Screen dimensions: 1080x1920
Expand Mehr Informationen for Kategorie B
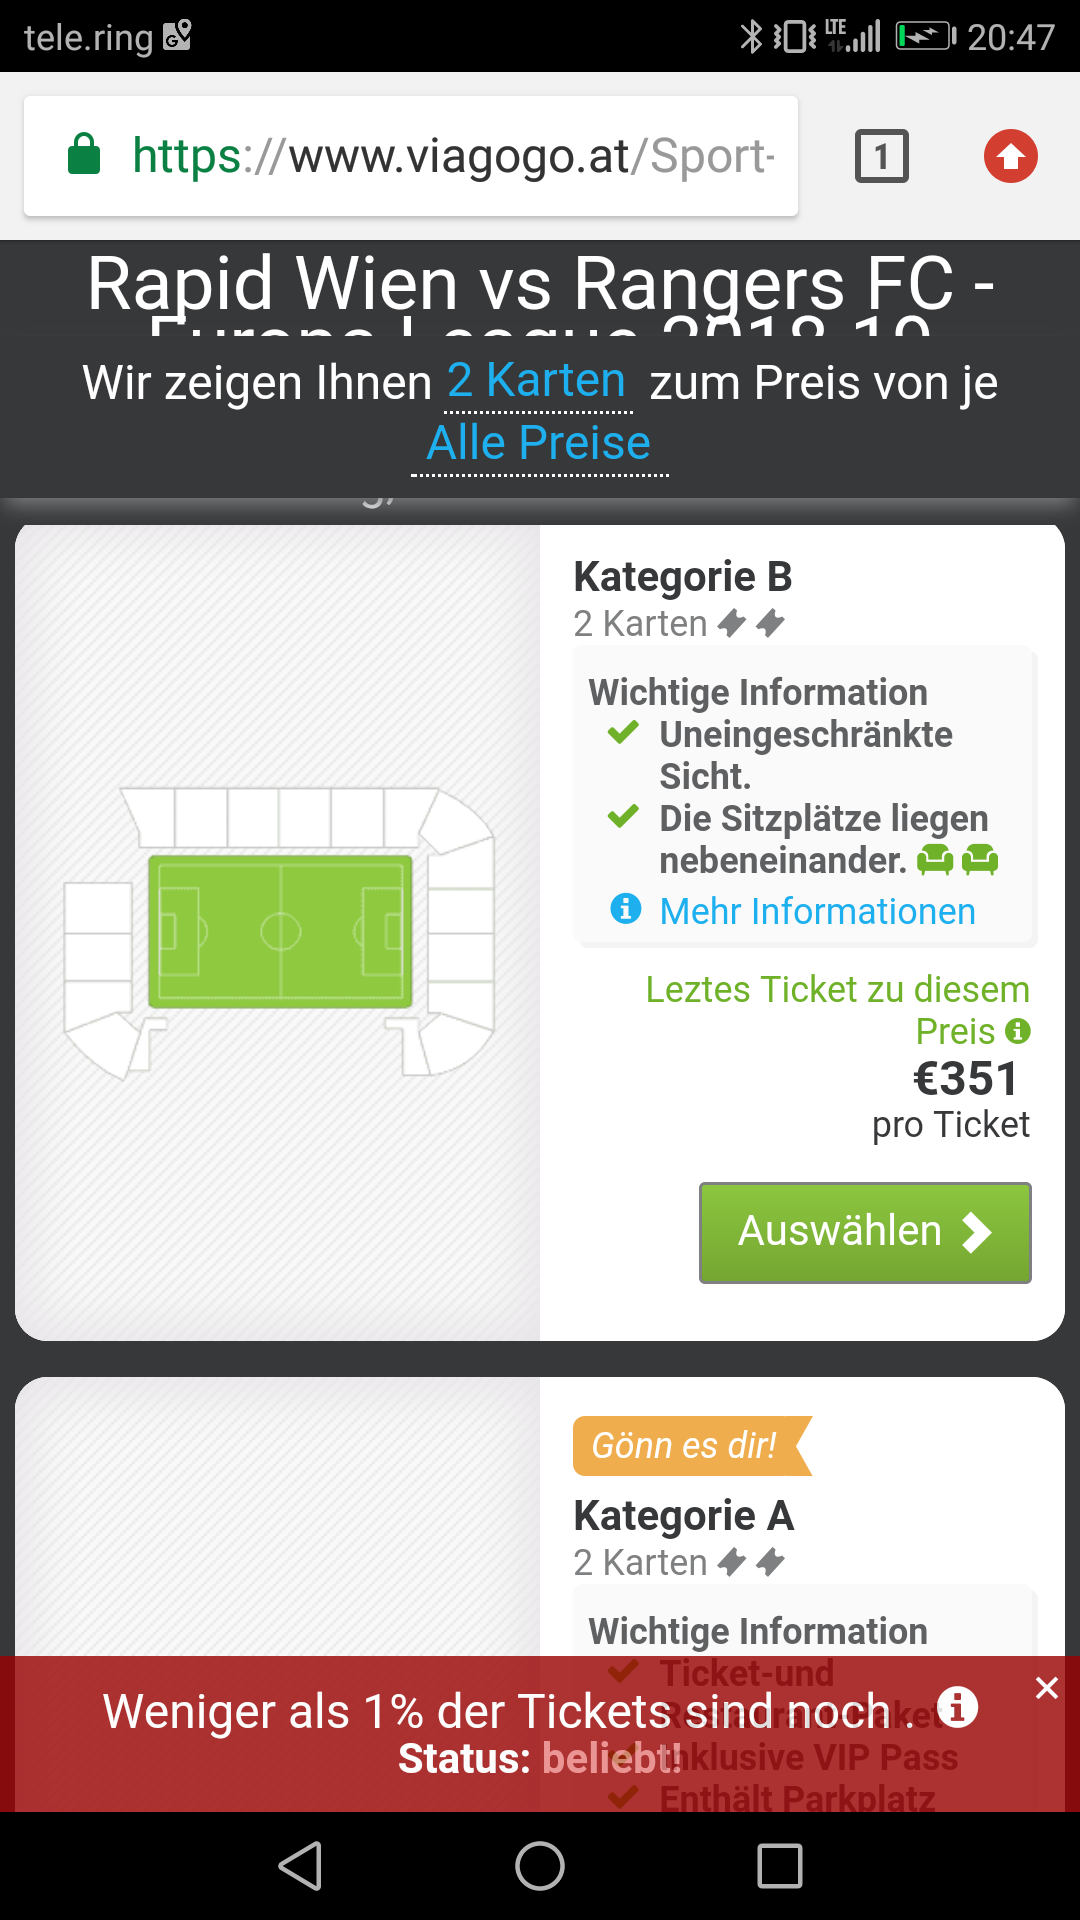[x=816, y=911]
